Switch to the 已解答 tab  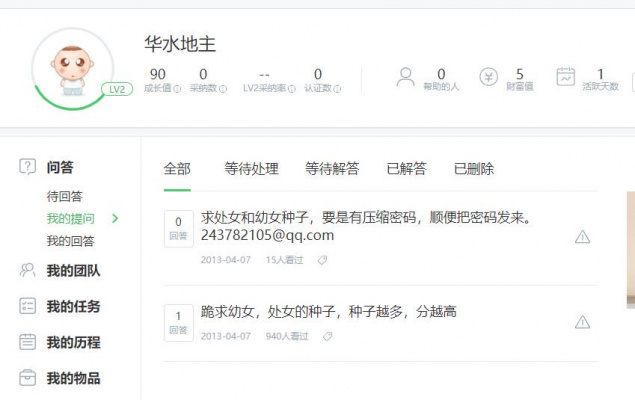tap(407, 168)
